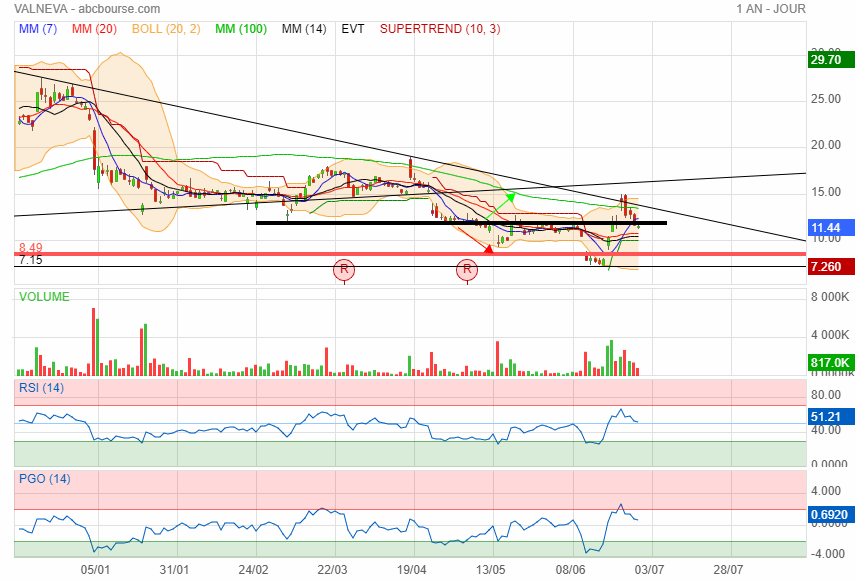The height and width of the screenshot is (580, 855).
Task: Click the 8 000K volume axis label
Action: 830,297
